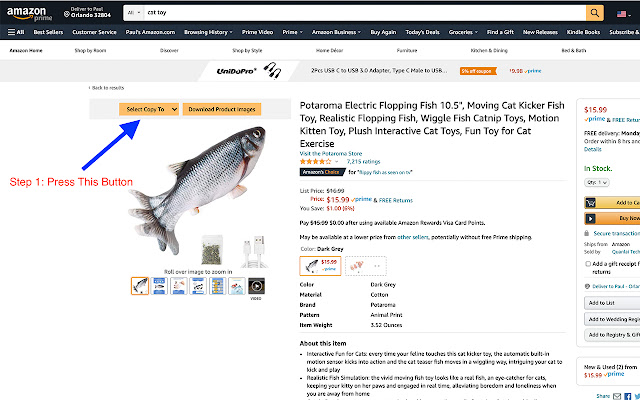Viewport: 640px width, 400px height.
Task: Click Download Product Images button
Action: point(222,109)
